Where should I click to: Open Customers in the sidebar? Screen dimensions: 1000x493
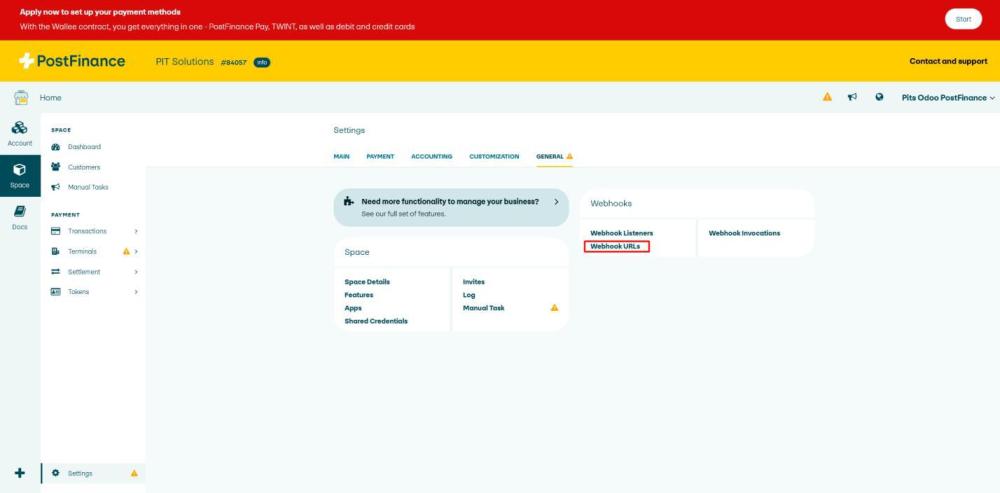coord(84,167)
